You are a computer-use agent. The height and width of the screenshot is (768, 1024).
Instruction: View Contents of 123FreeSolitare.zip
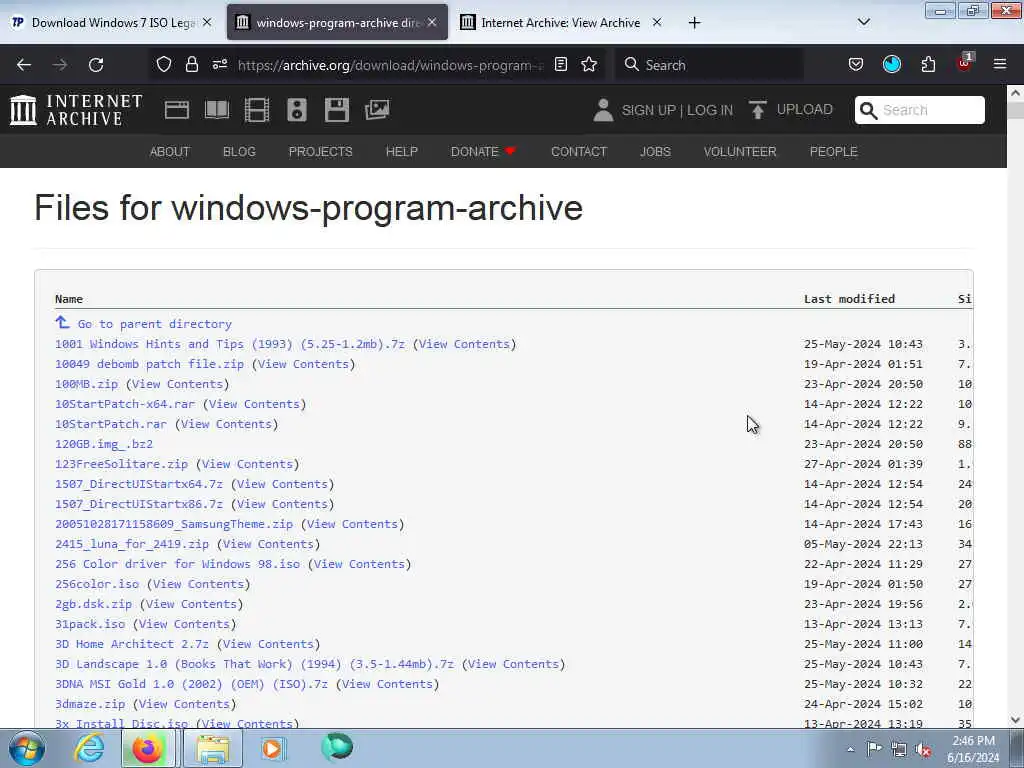[x=248, y=464]
